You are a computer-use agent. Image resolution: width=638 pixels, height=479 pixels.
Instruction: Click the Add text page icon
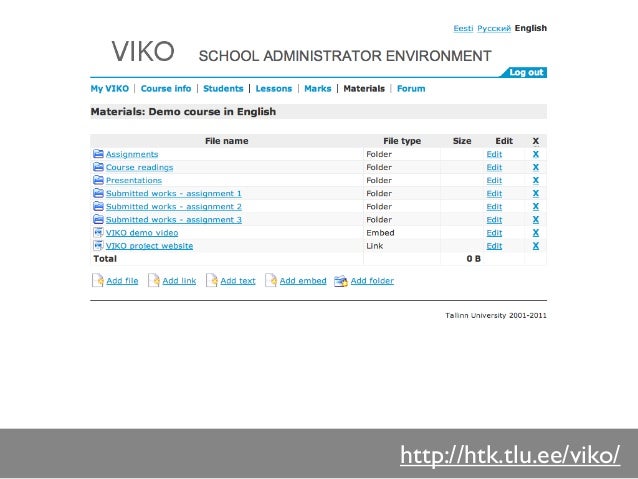point(212,280)
